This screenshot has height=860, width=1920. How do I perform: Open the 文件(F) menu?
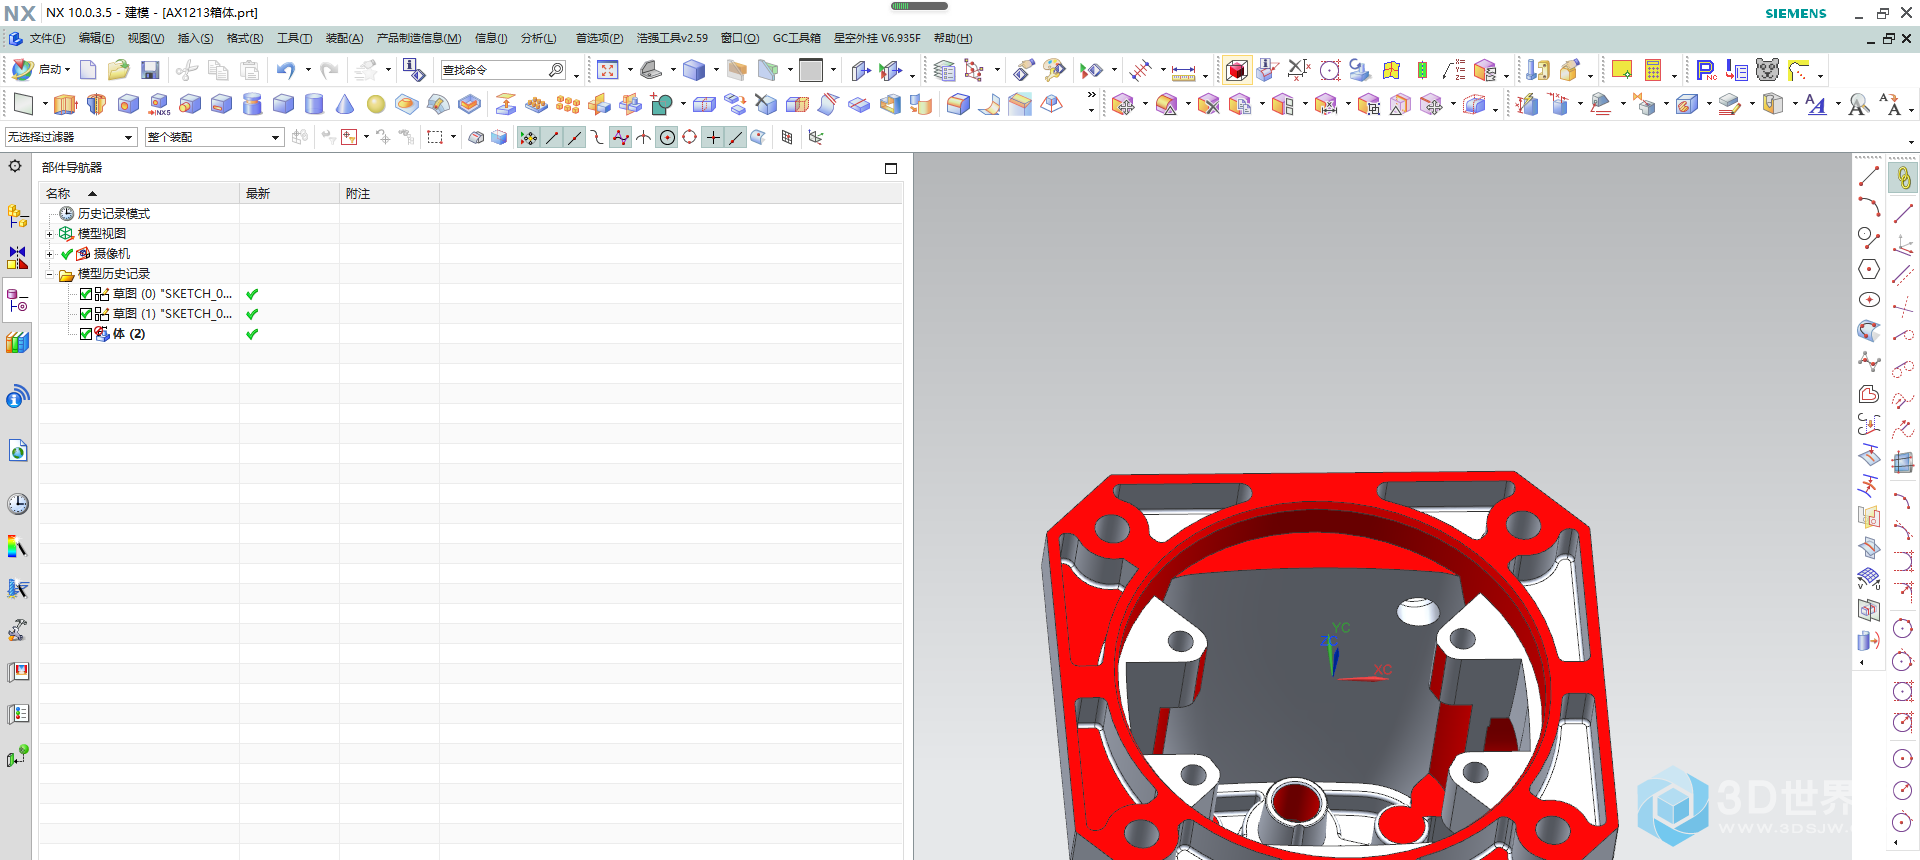coord(47,38)
